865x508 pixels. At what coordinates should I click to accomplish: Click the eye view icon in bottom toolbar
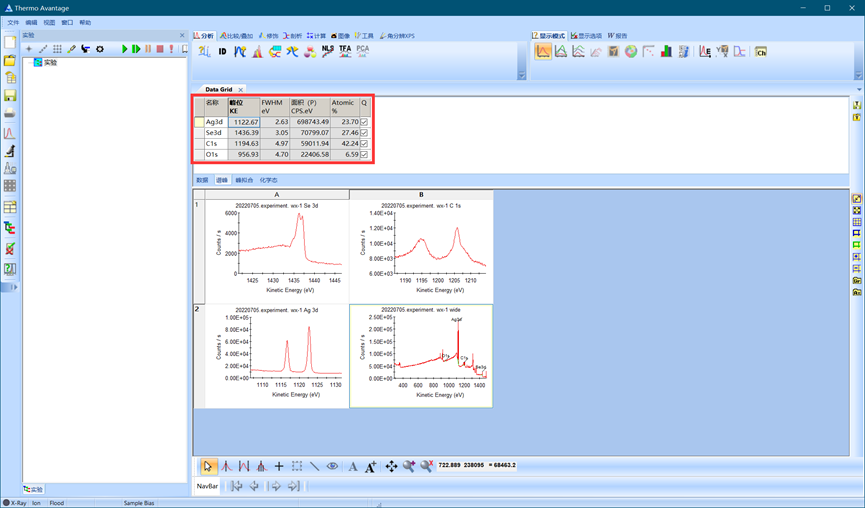[x=332, y=466]
